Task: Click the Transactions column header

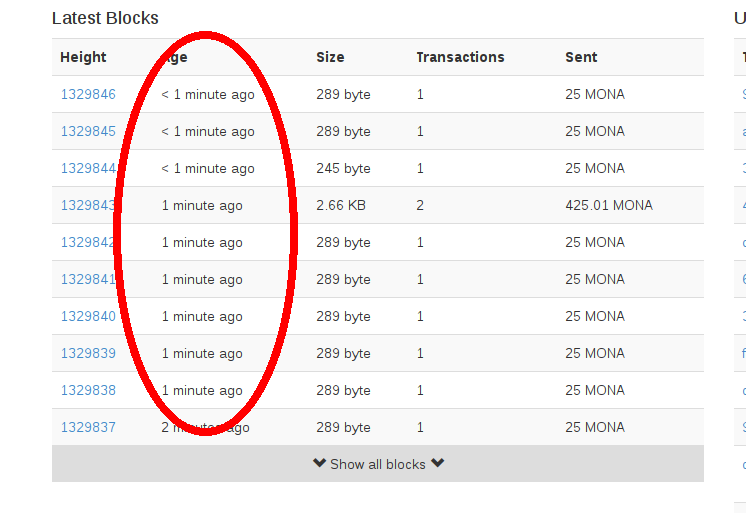Action: [460, 57]
